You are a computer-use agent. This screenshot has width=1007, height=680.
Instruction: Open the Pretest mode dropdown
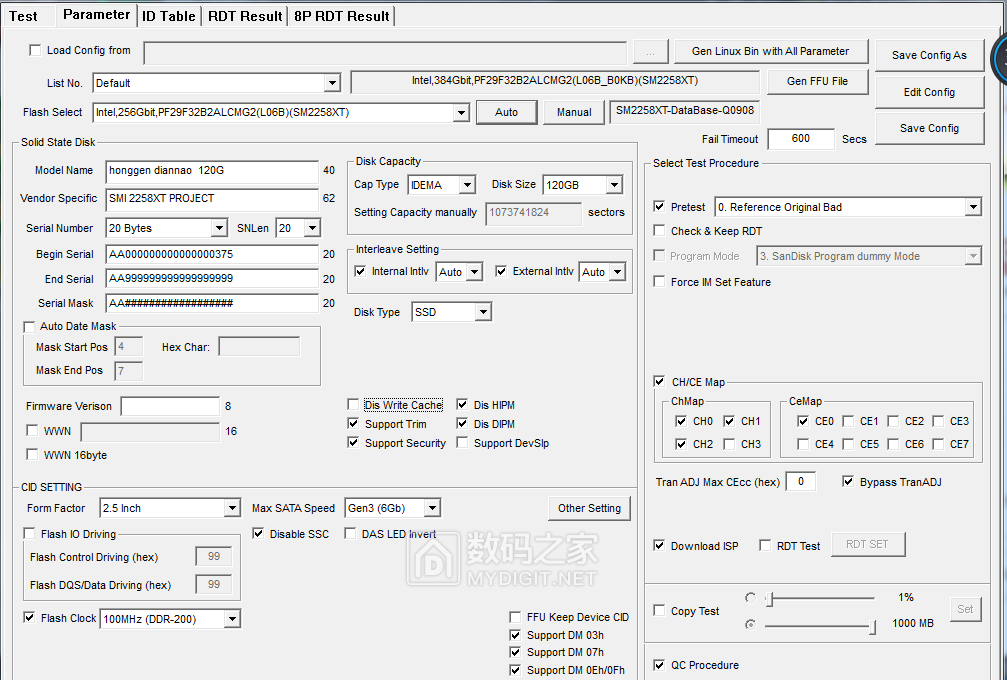click(973, 207)
